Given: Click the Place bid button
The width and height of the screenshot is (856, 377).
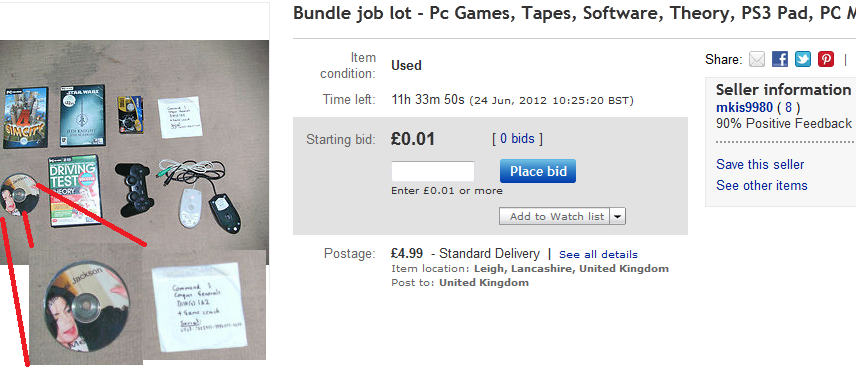Looking at the screenshot, I should click(538, 171).
